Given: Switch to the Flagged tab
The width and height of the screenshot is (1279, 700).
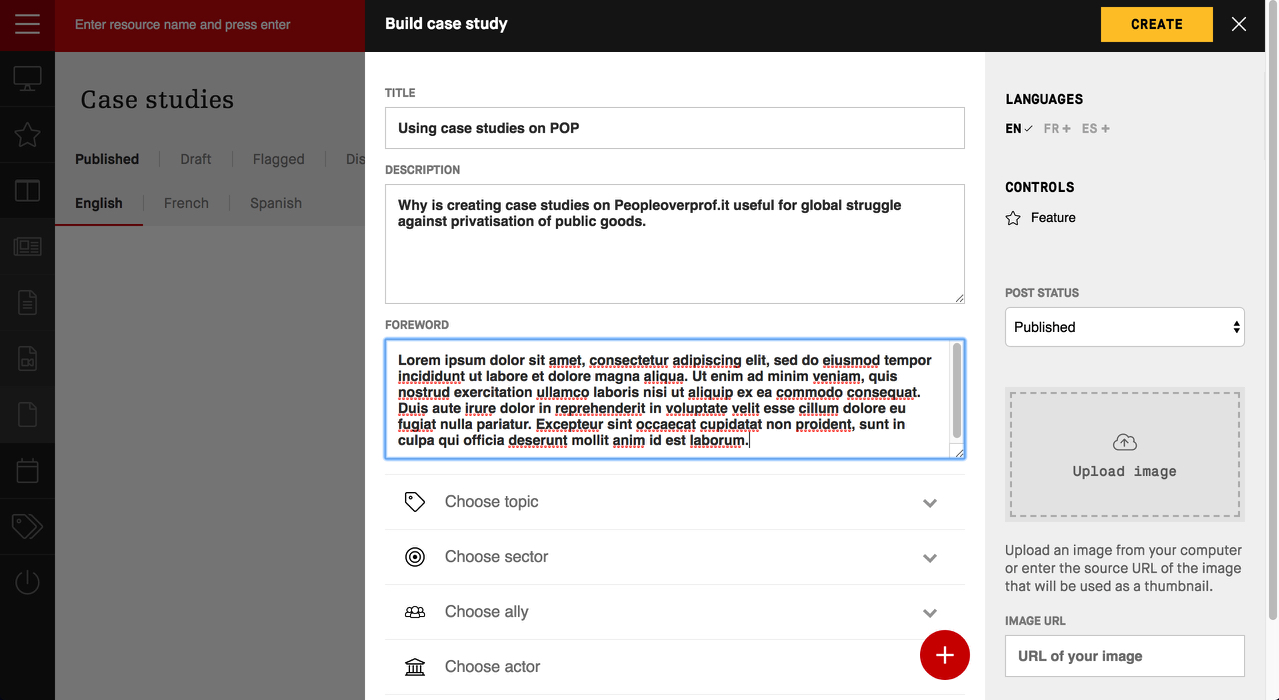Looking at the screenshot, I should click(x=279, y=159).
